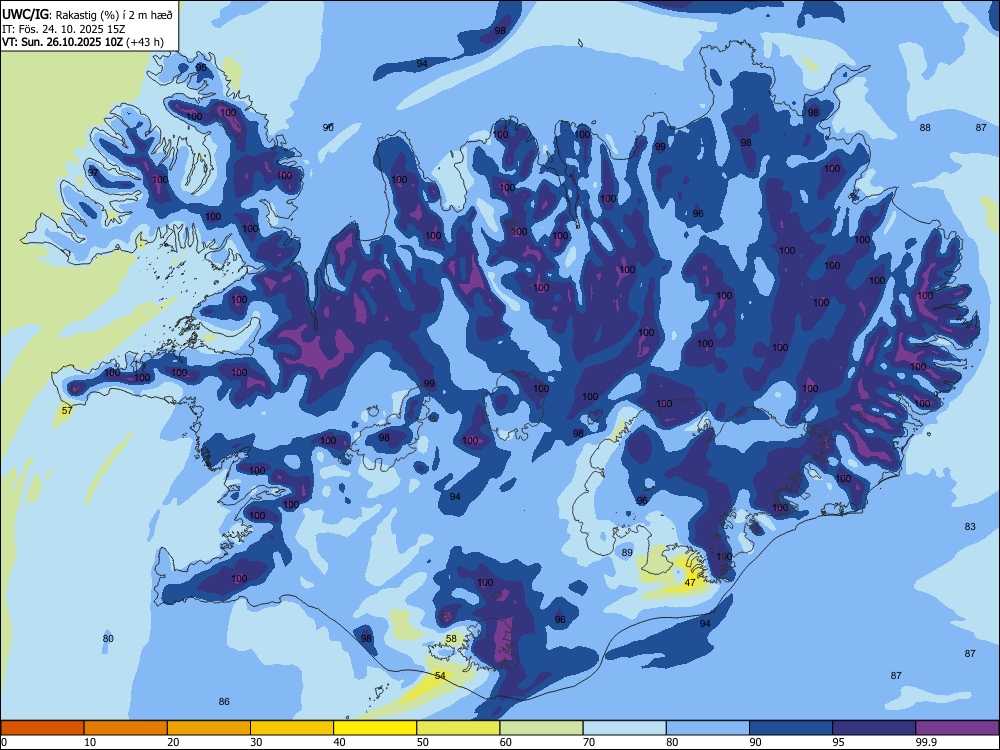
Task: Select the '89' humidity value on the map
Action: click(627, 552)
